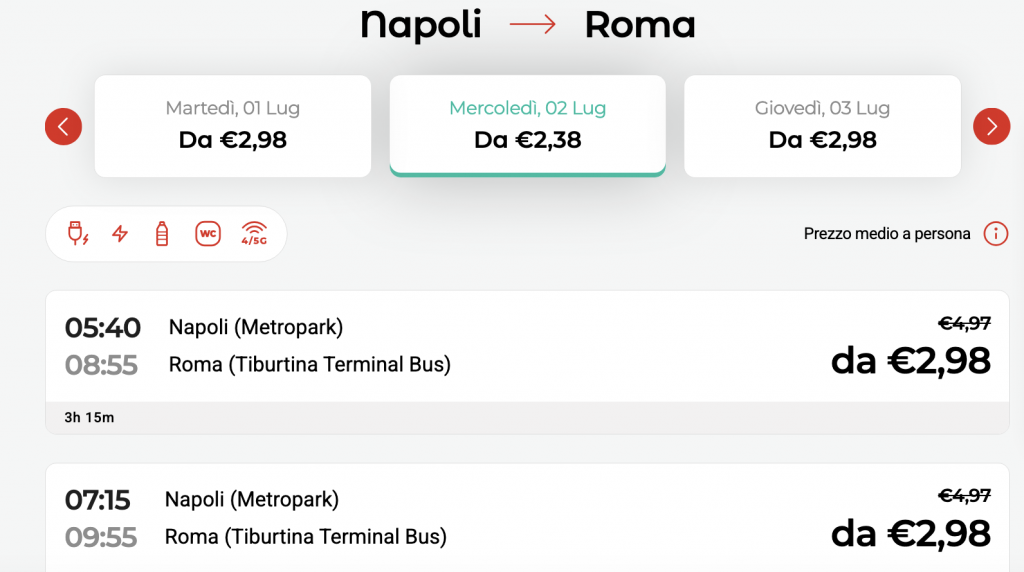Click the da €2,98 price for 05:40 trip

pyautogui.click(x=910, y=361)
